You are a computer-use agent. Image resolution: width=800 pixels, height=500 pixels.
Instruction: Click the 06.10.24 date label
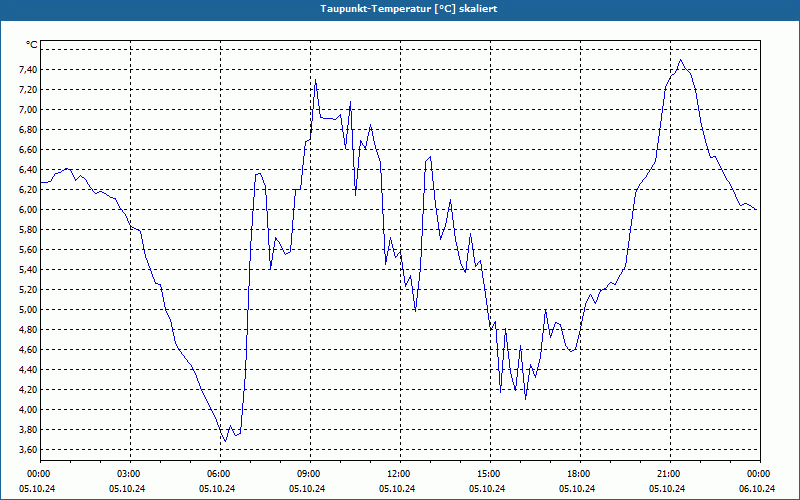point(757,489)
